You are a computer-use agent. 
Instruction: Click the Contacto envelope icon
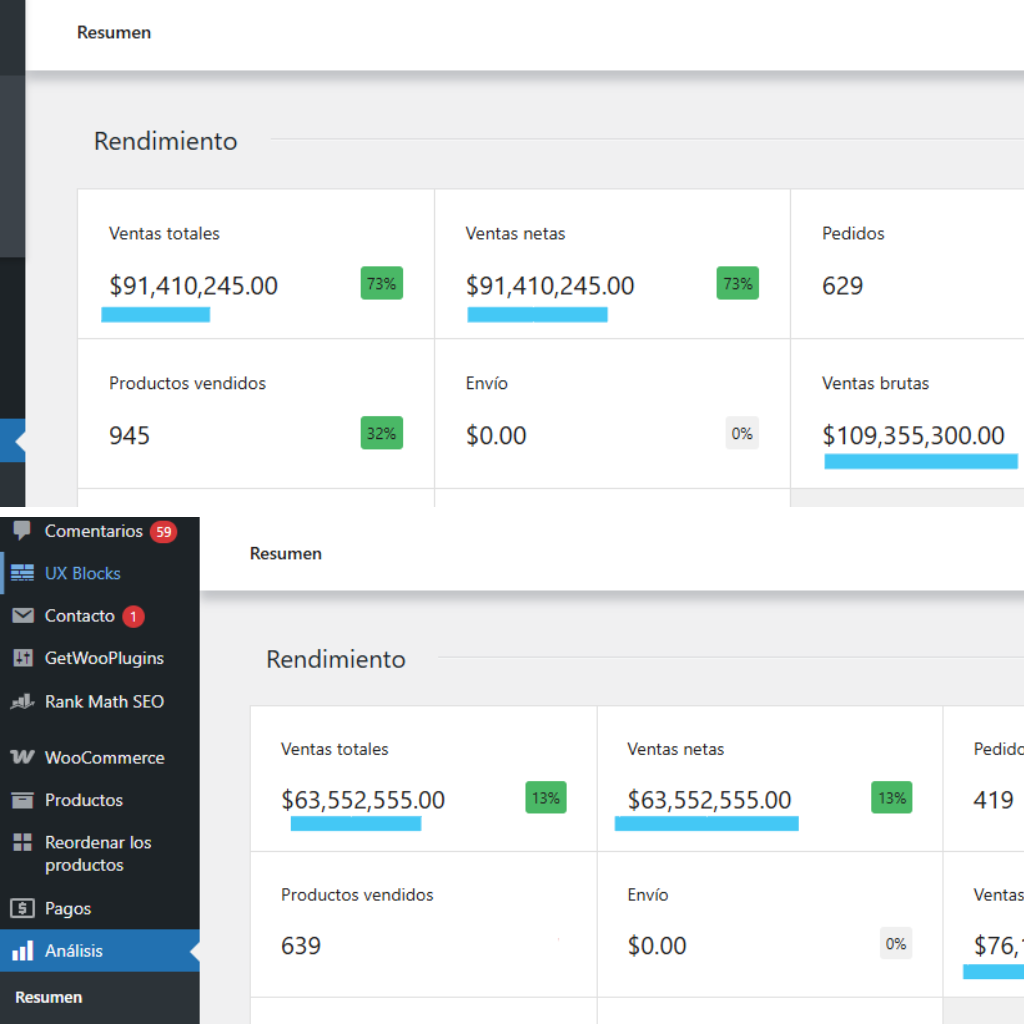pos(22,616)
